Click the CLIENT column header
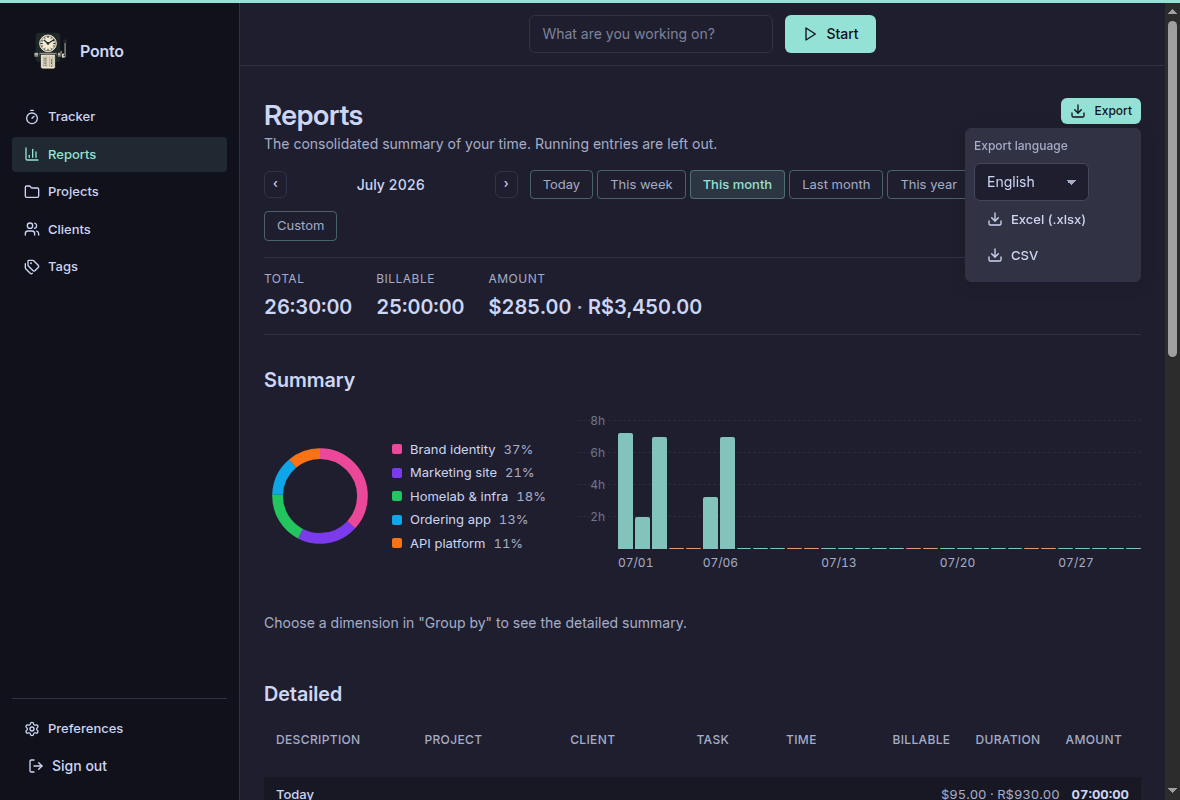 click(x=592, y=740)
